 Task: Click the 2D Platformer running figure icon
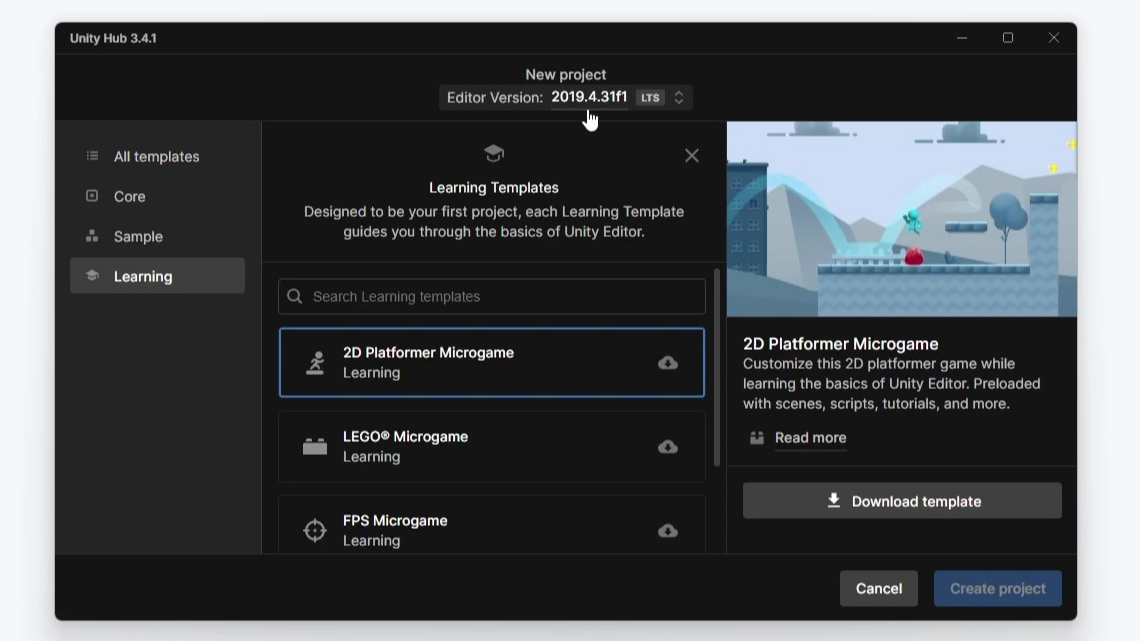(x=315, y=363)
